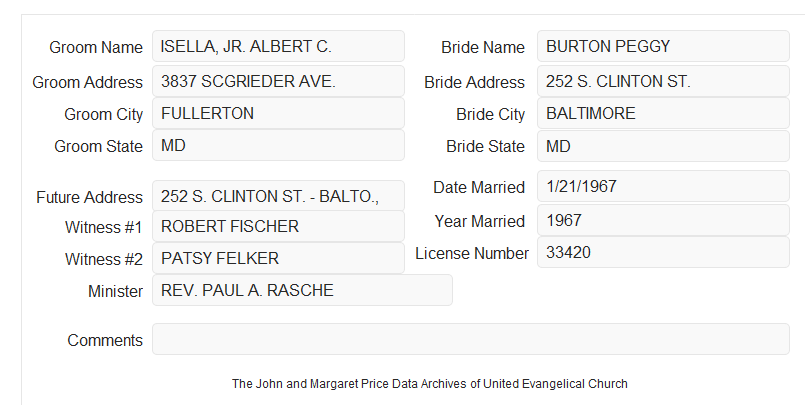This screenshot has height=405, width=805.
Task: Click the Bride Name label
Action: click(x=483, y=47)
